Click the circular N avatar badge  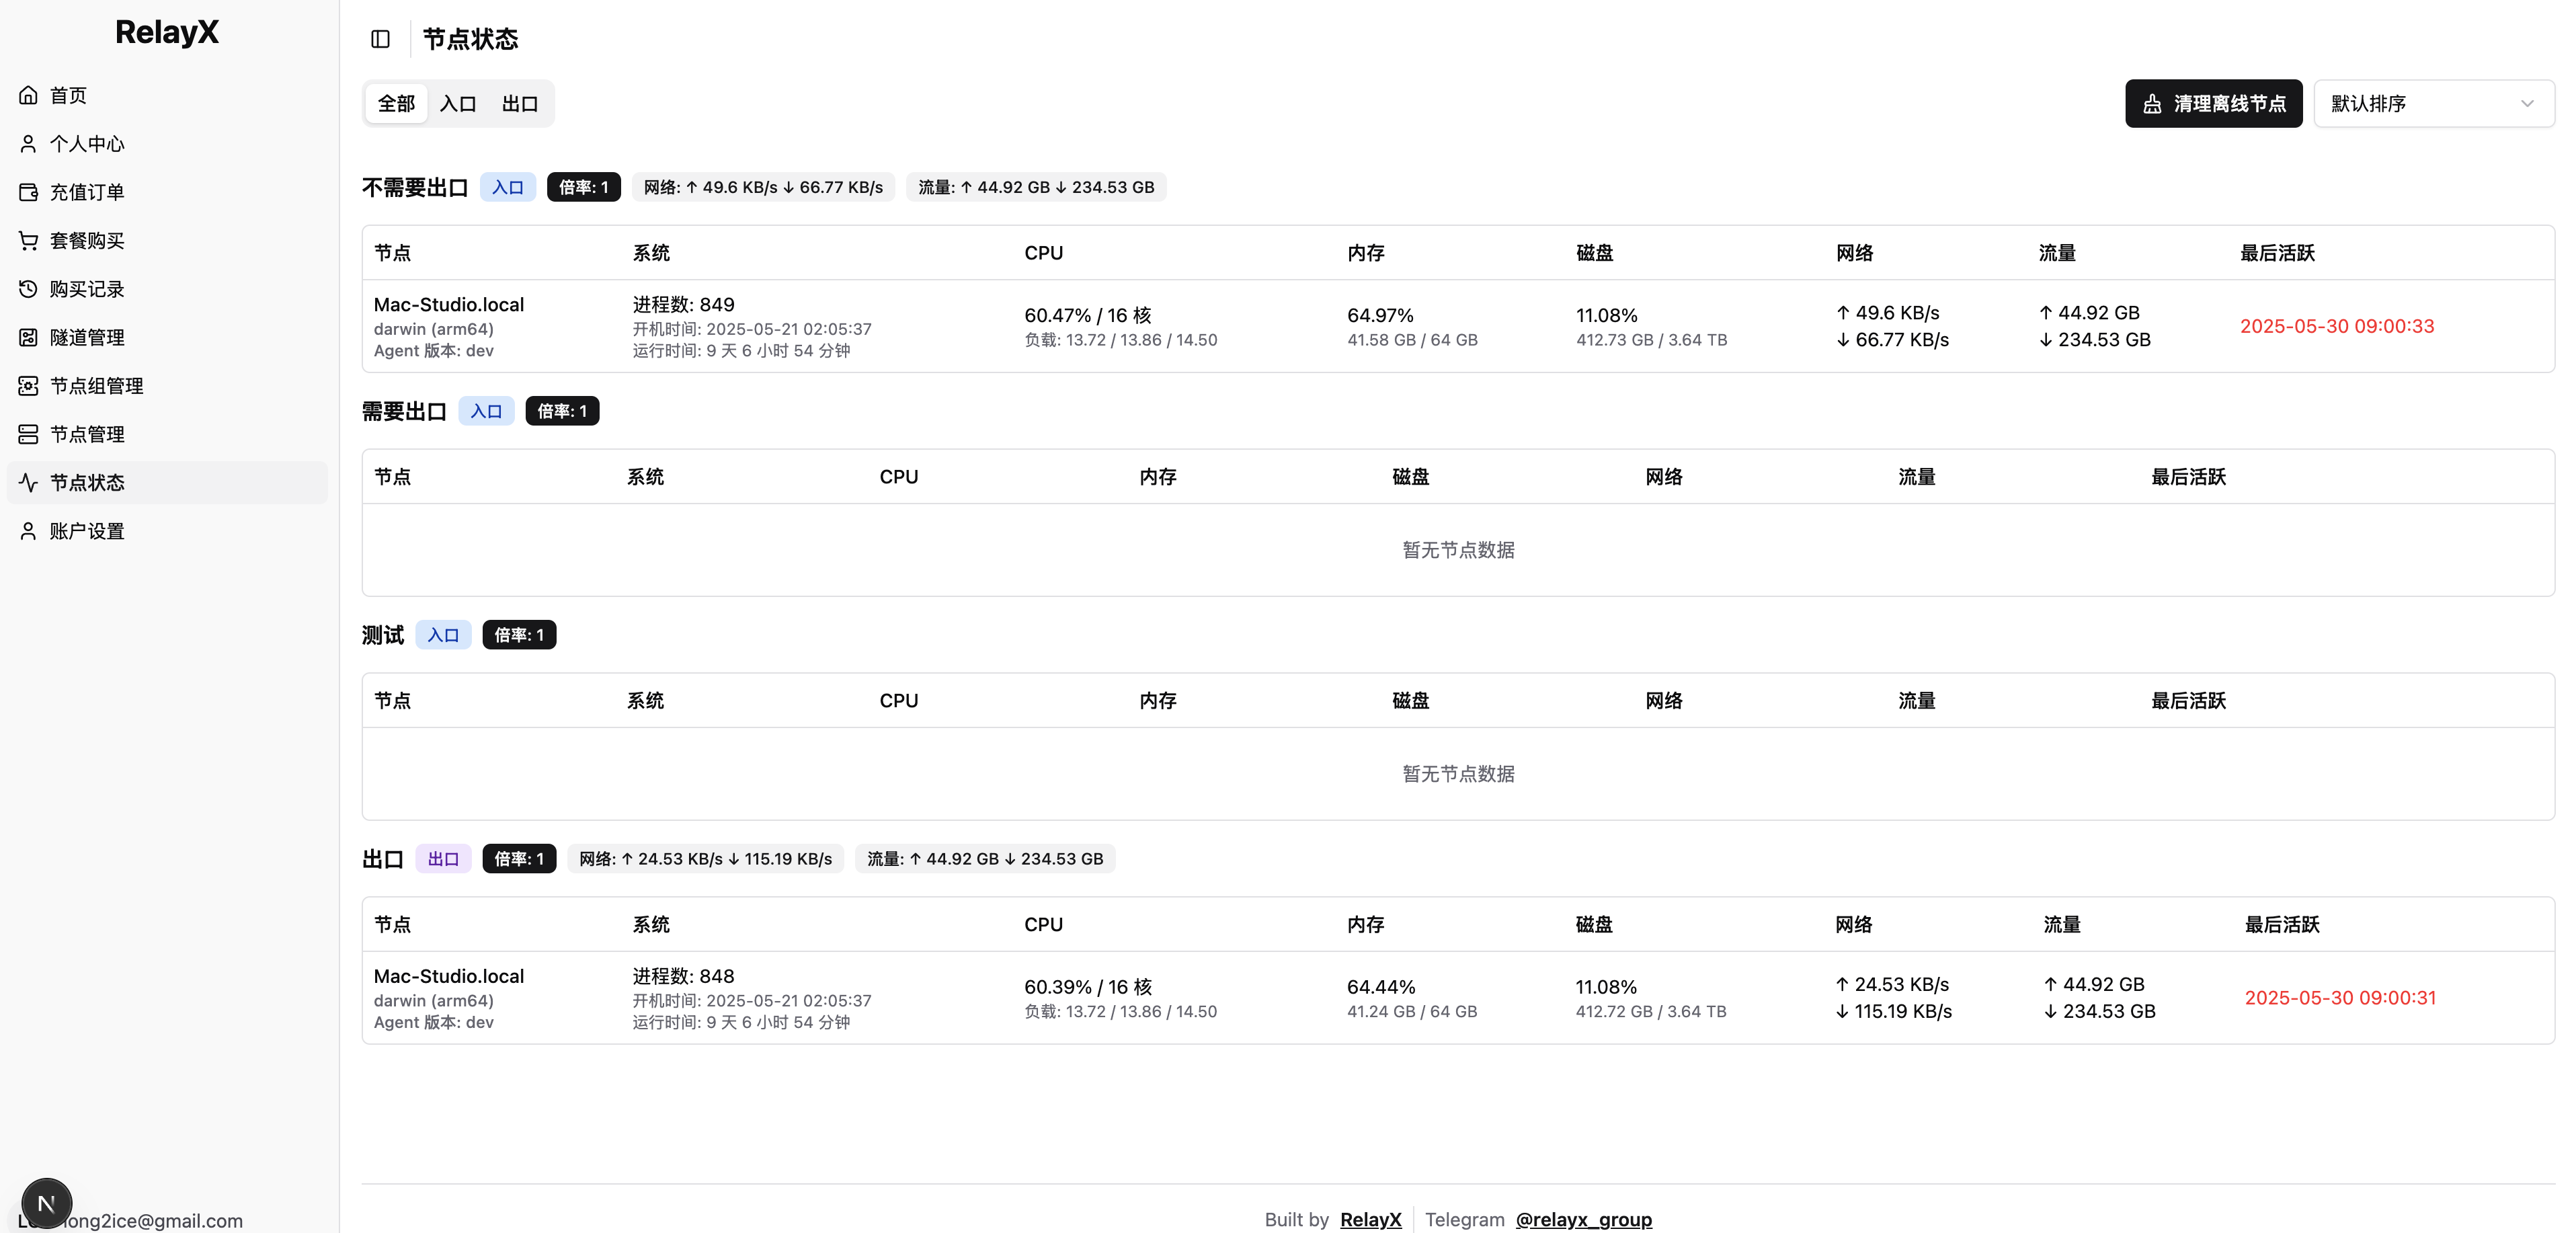pos(46,1203)
